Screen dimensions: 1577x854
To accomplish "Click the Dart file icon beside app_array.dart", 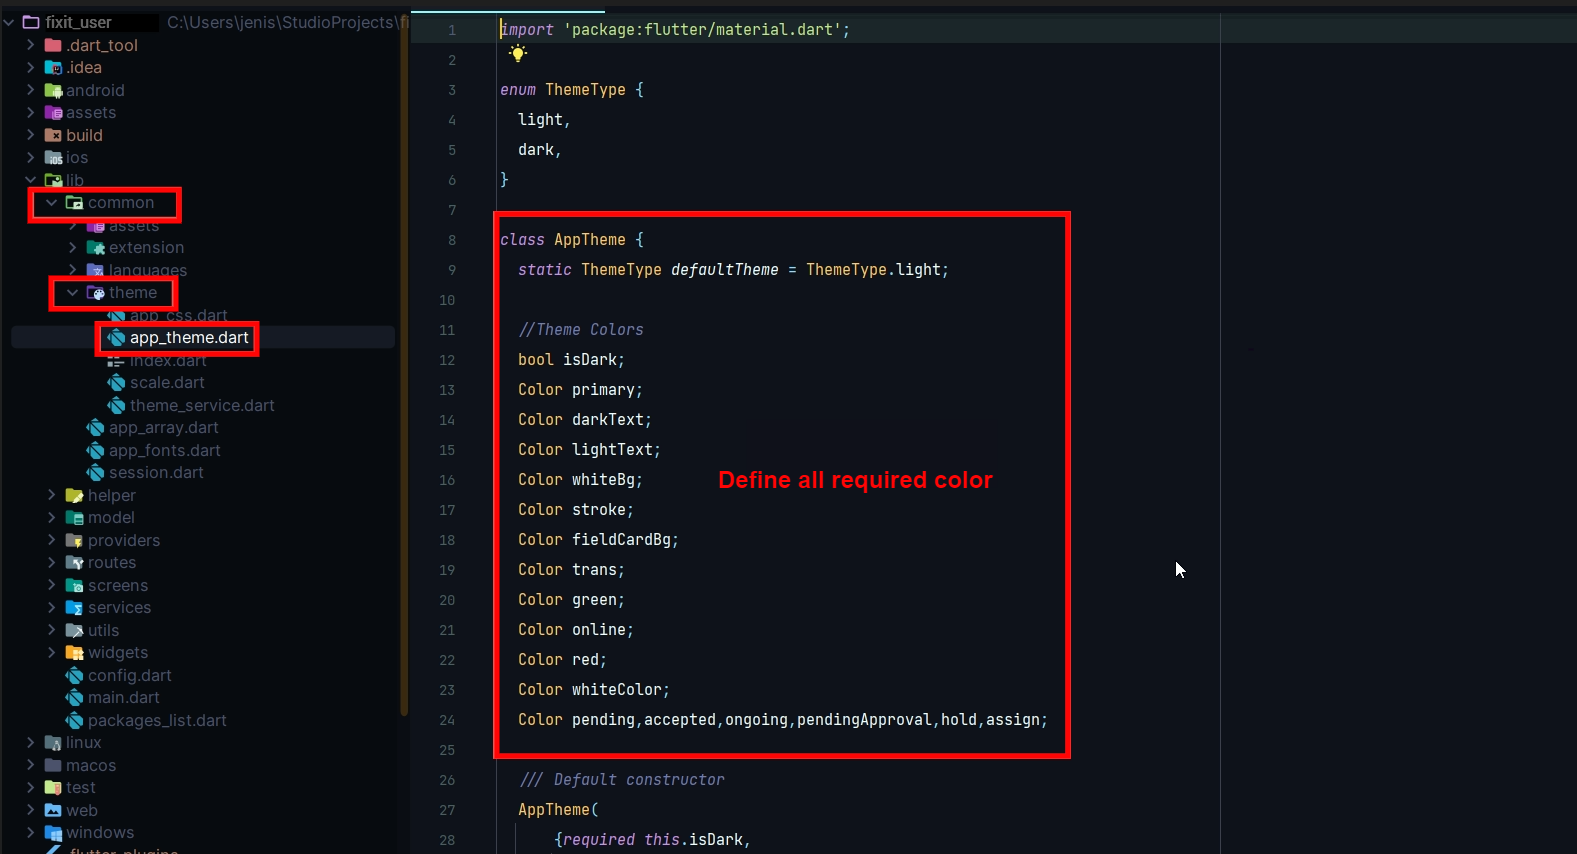I will [96, 428].
